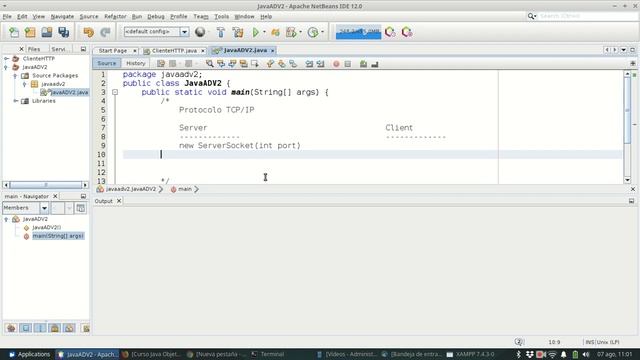Open the Run Project dropdown arrow

click(x=264, y=32)
